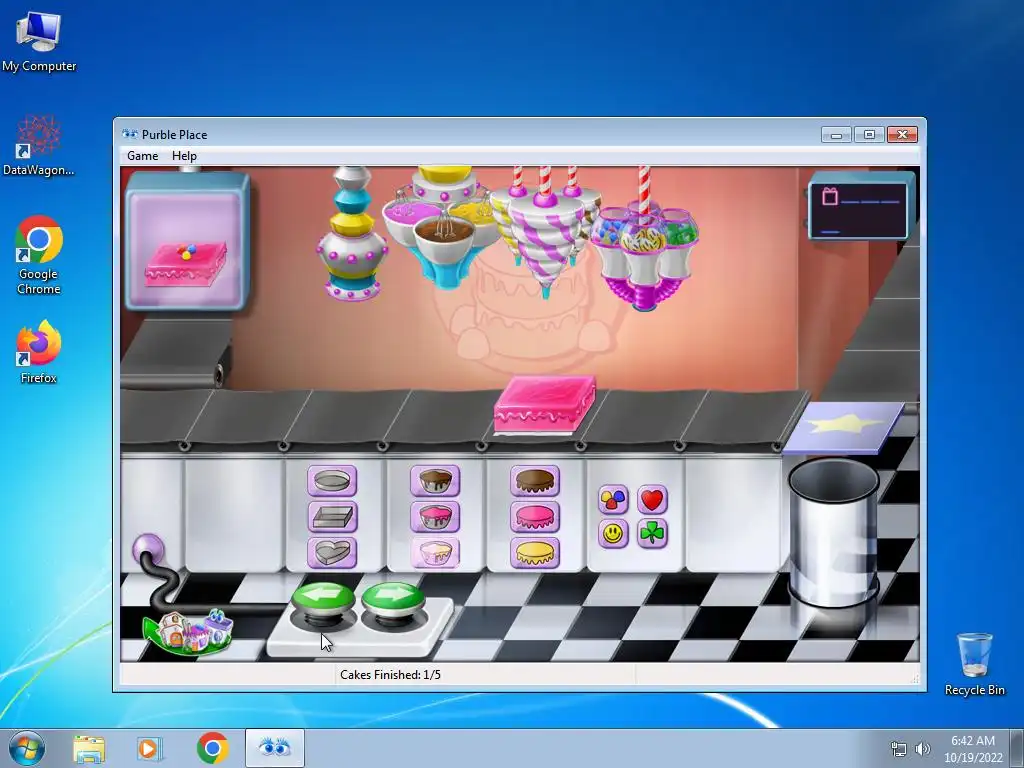Screen dimensions: 1024x768
Task: Select the heart-shaped cake pan button
Action: [332, 553]
